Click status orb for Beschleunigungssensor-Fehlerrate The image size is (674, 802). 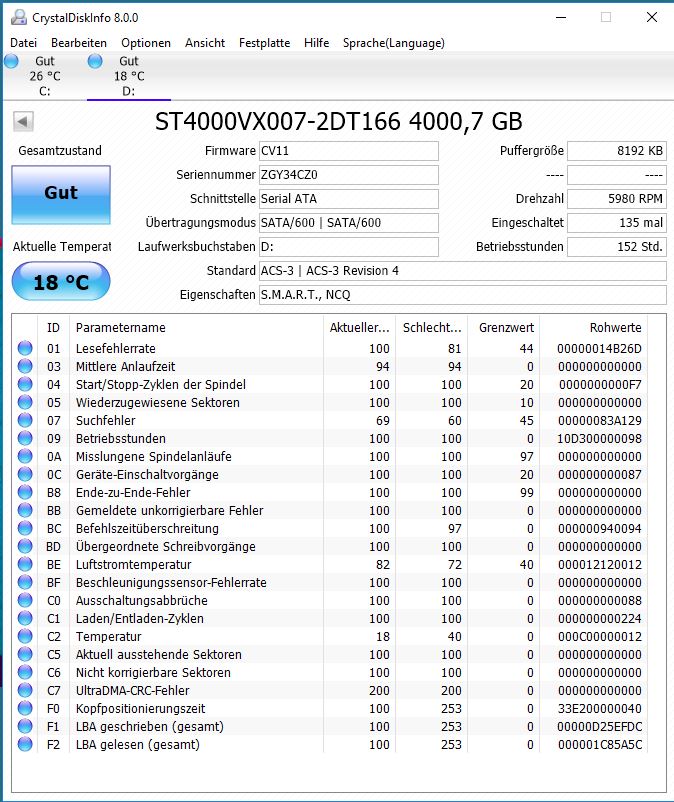click(25, 583)
